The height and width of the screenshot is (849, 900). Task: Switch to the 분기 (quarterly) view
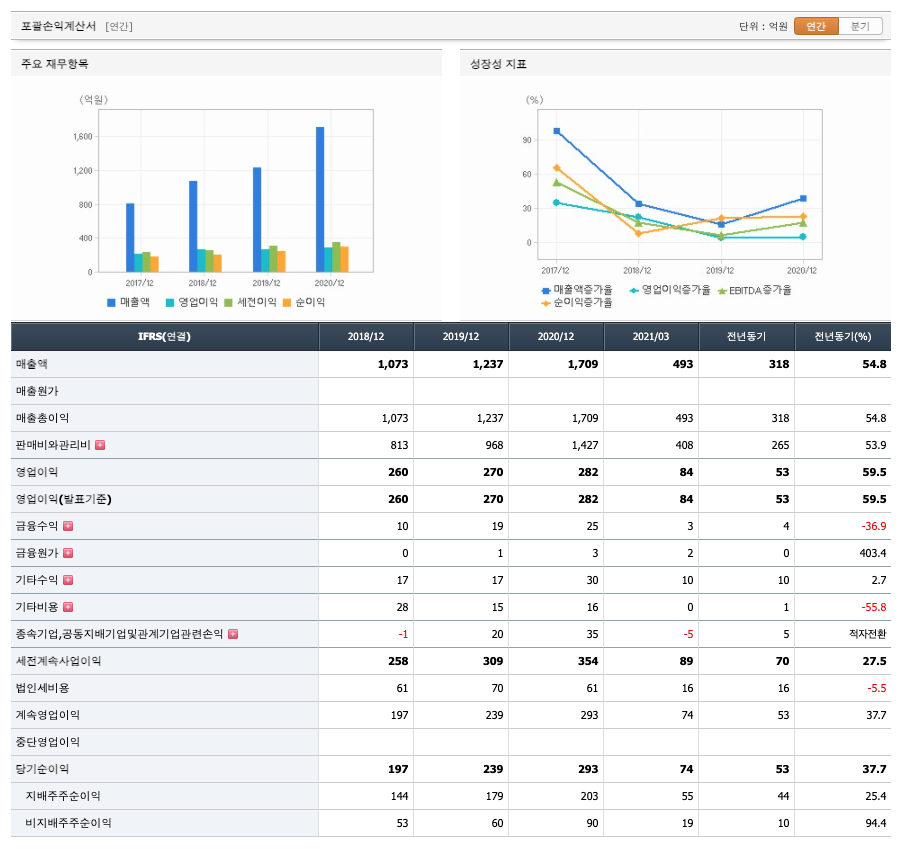tap(860, 26)
